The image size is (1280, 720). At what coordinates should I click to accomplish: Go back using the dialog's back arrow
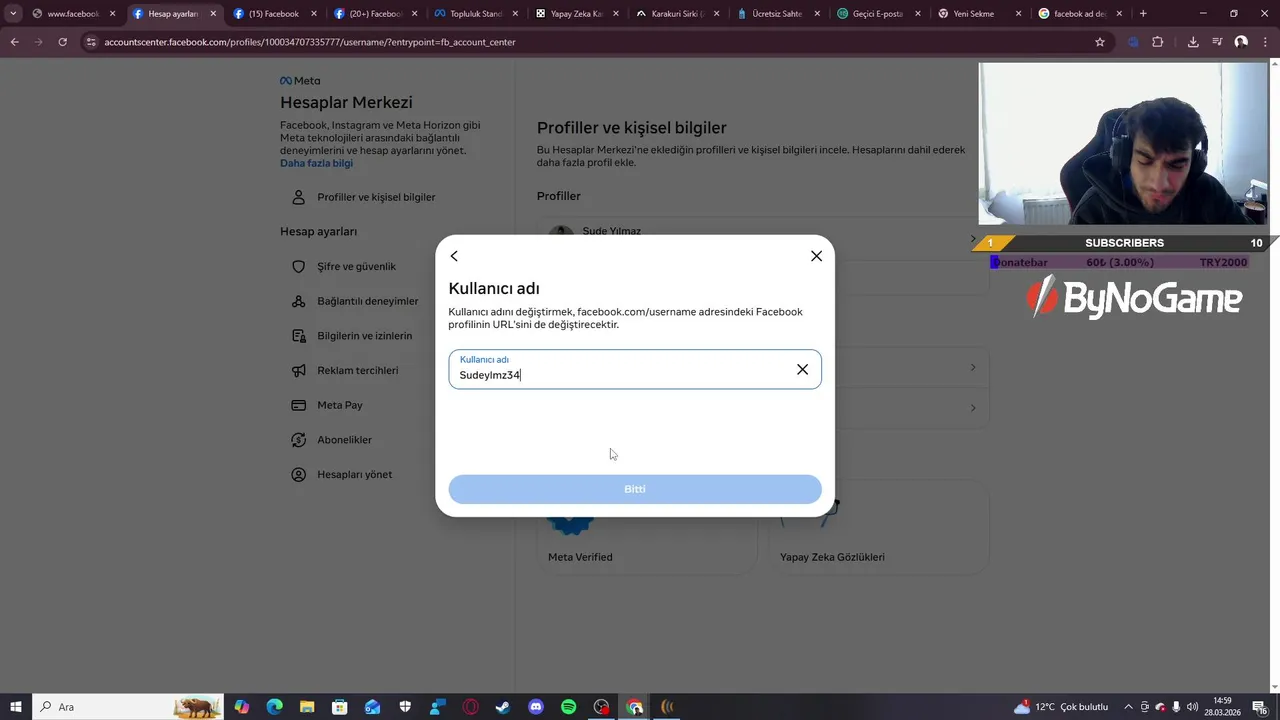point(454,256)
